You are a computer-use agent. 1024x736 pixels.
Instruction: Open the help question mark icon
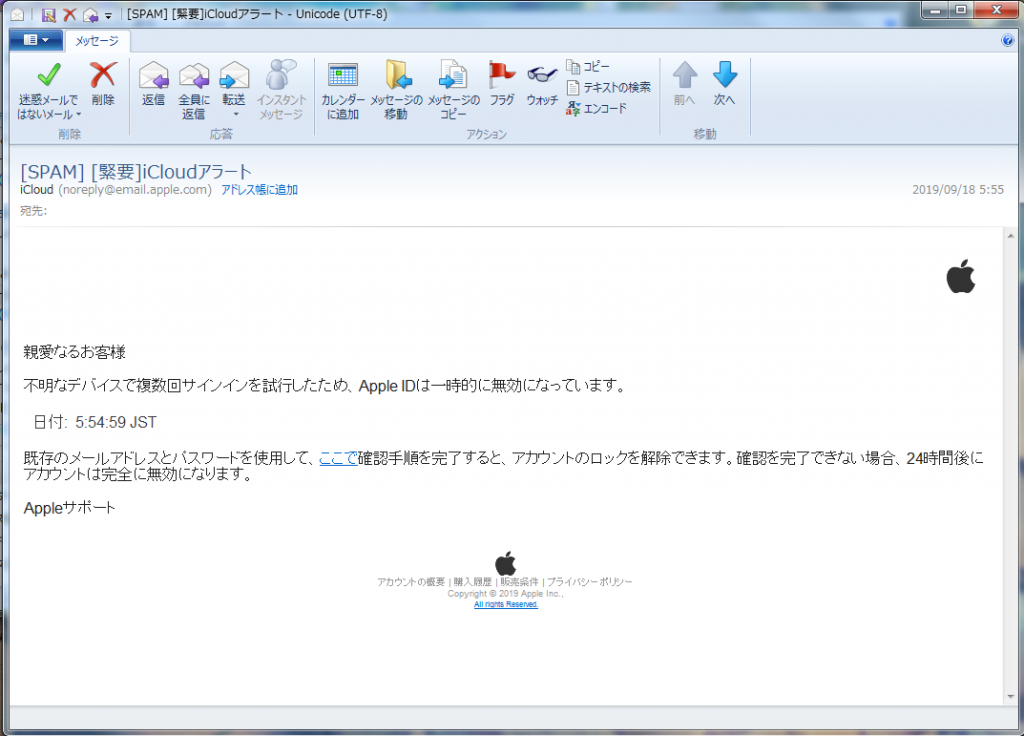click(1008, 40)
